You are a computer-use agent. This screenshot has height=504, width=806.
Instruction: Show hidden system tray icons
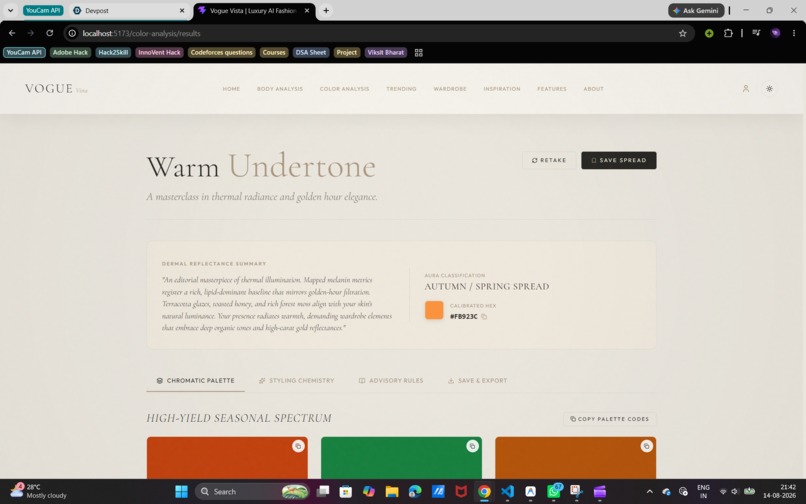(x=649, y=492)
